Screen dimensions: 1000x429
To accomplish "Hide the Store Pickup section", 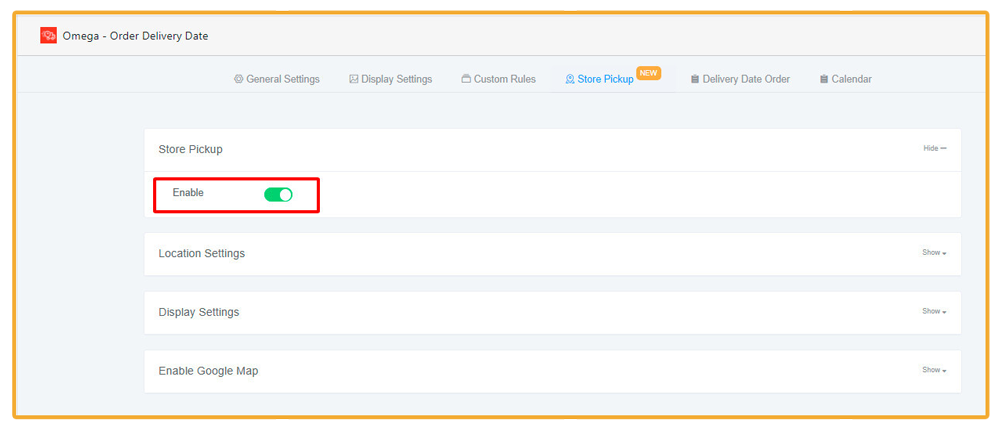I will coord(934,149).
